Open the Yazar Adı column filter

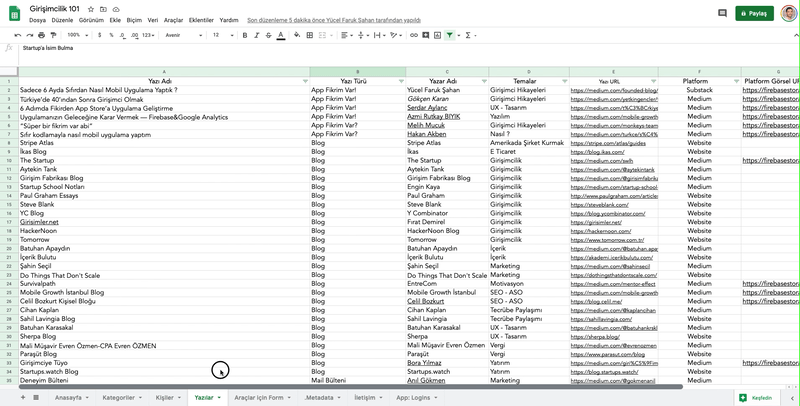[x=484, y=82]
